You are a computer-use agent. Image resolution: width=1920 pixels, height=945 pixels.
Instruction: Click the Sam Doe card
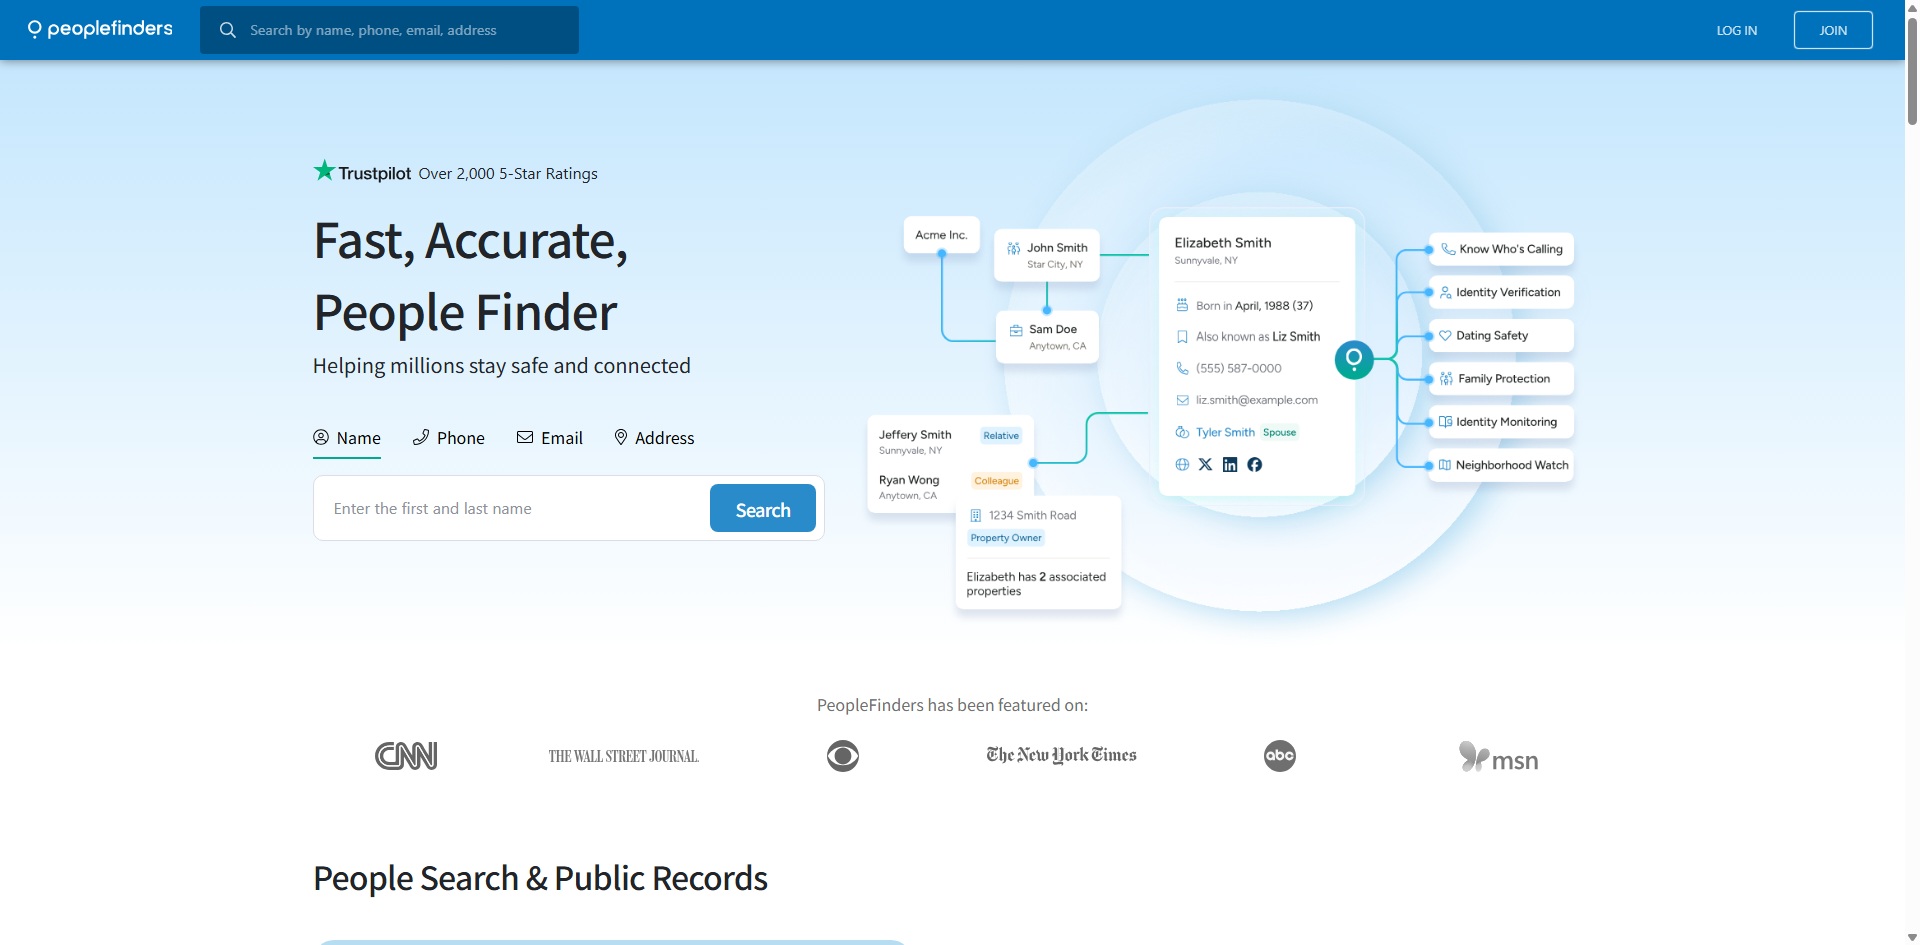pyautogui.click(x=1047, y=337)
